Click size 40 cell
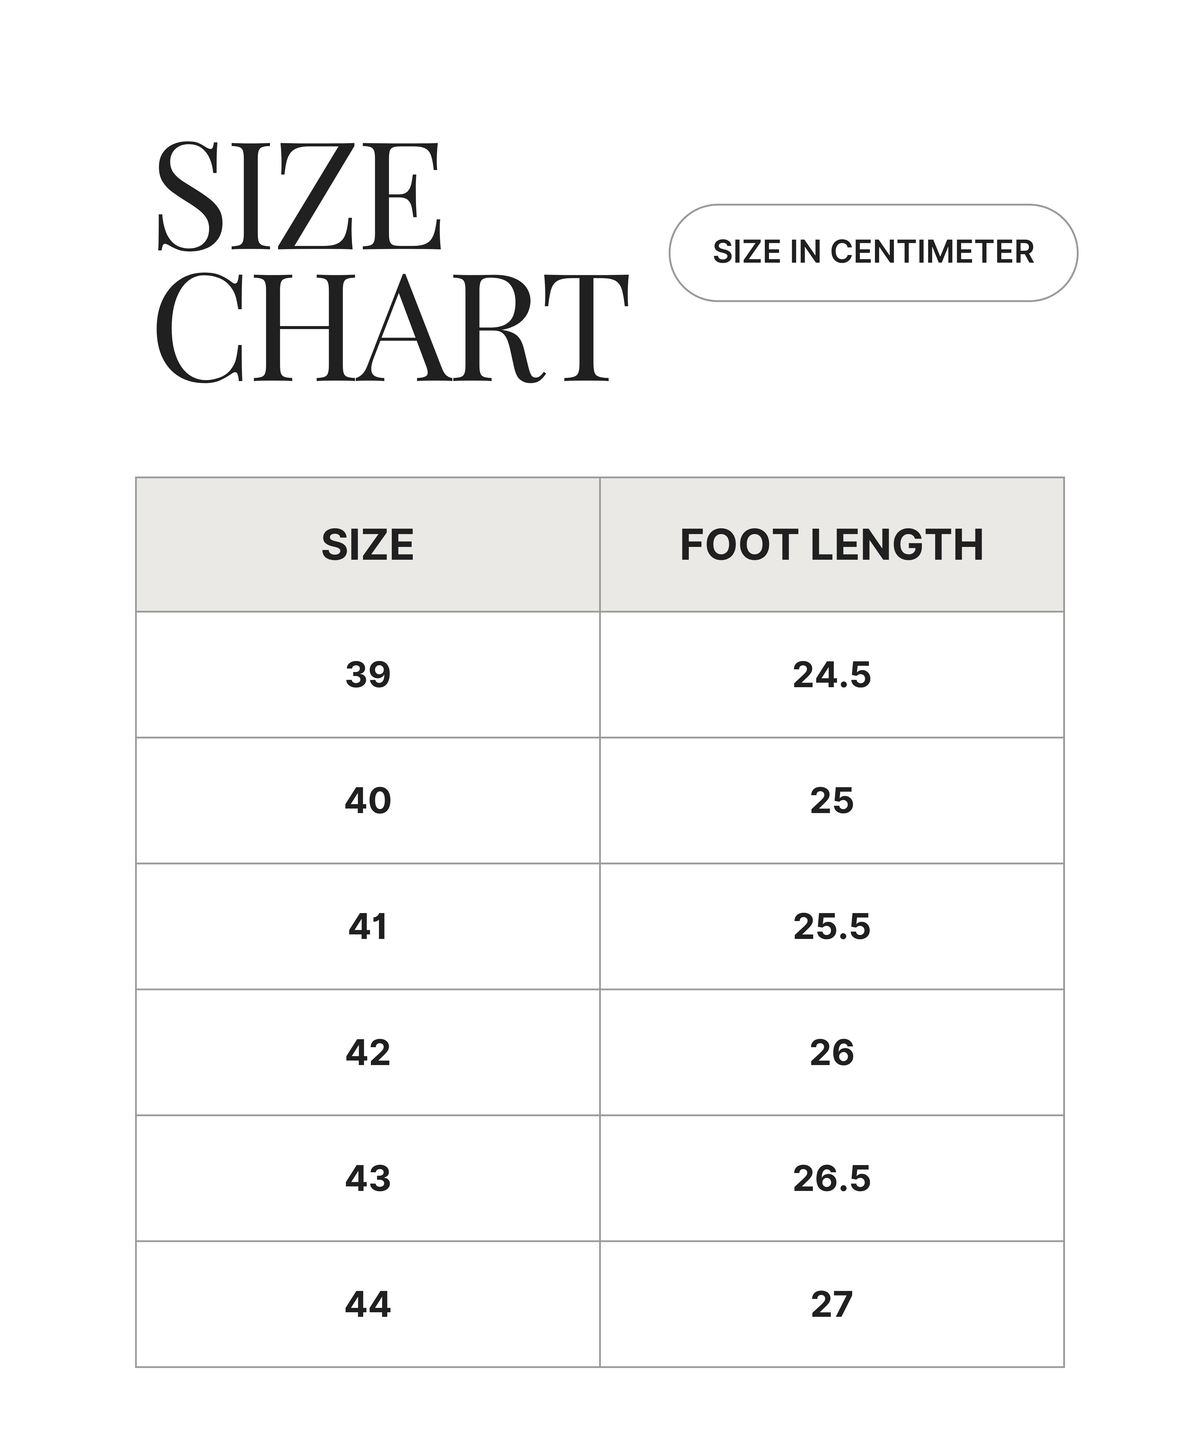The image size is (1200, 1440). click(368, 801)
